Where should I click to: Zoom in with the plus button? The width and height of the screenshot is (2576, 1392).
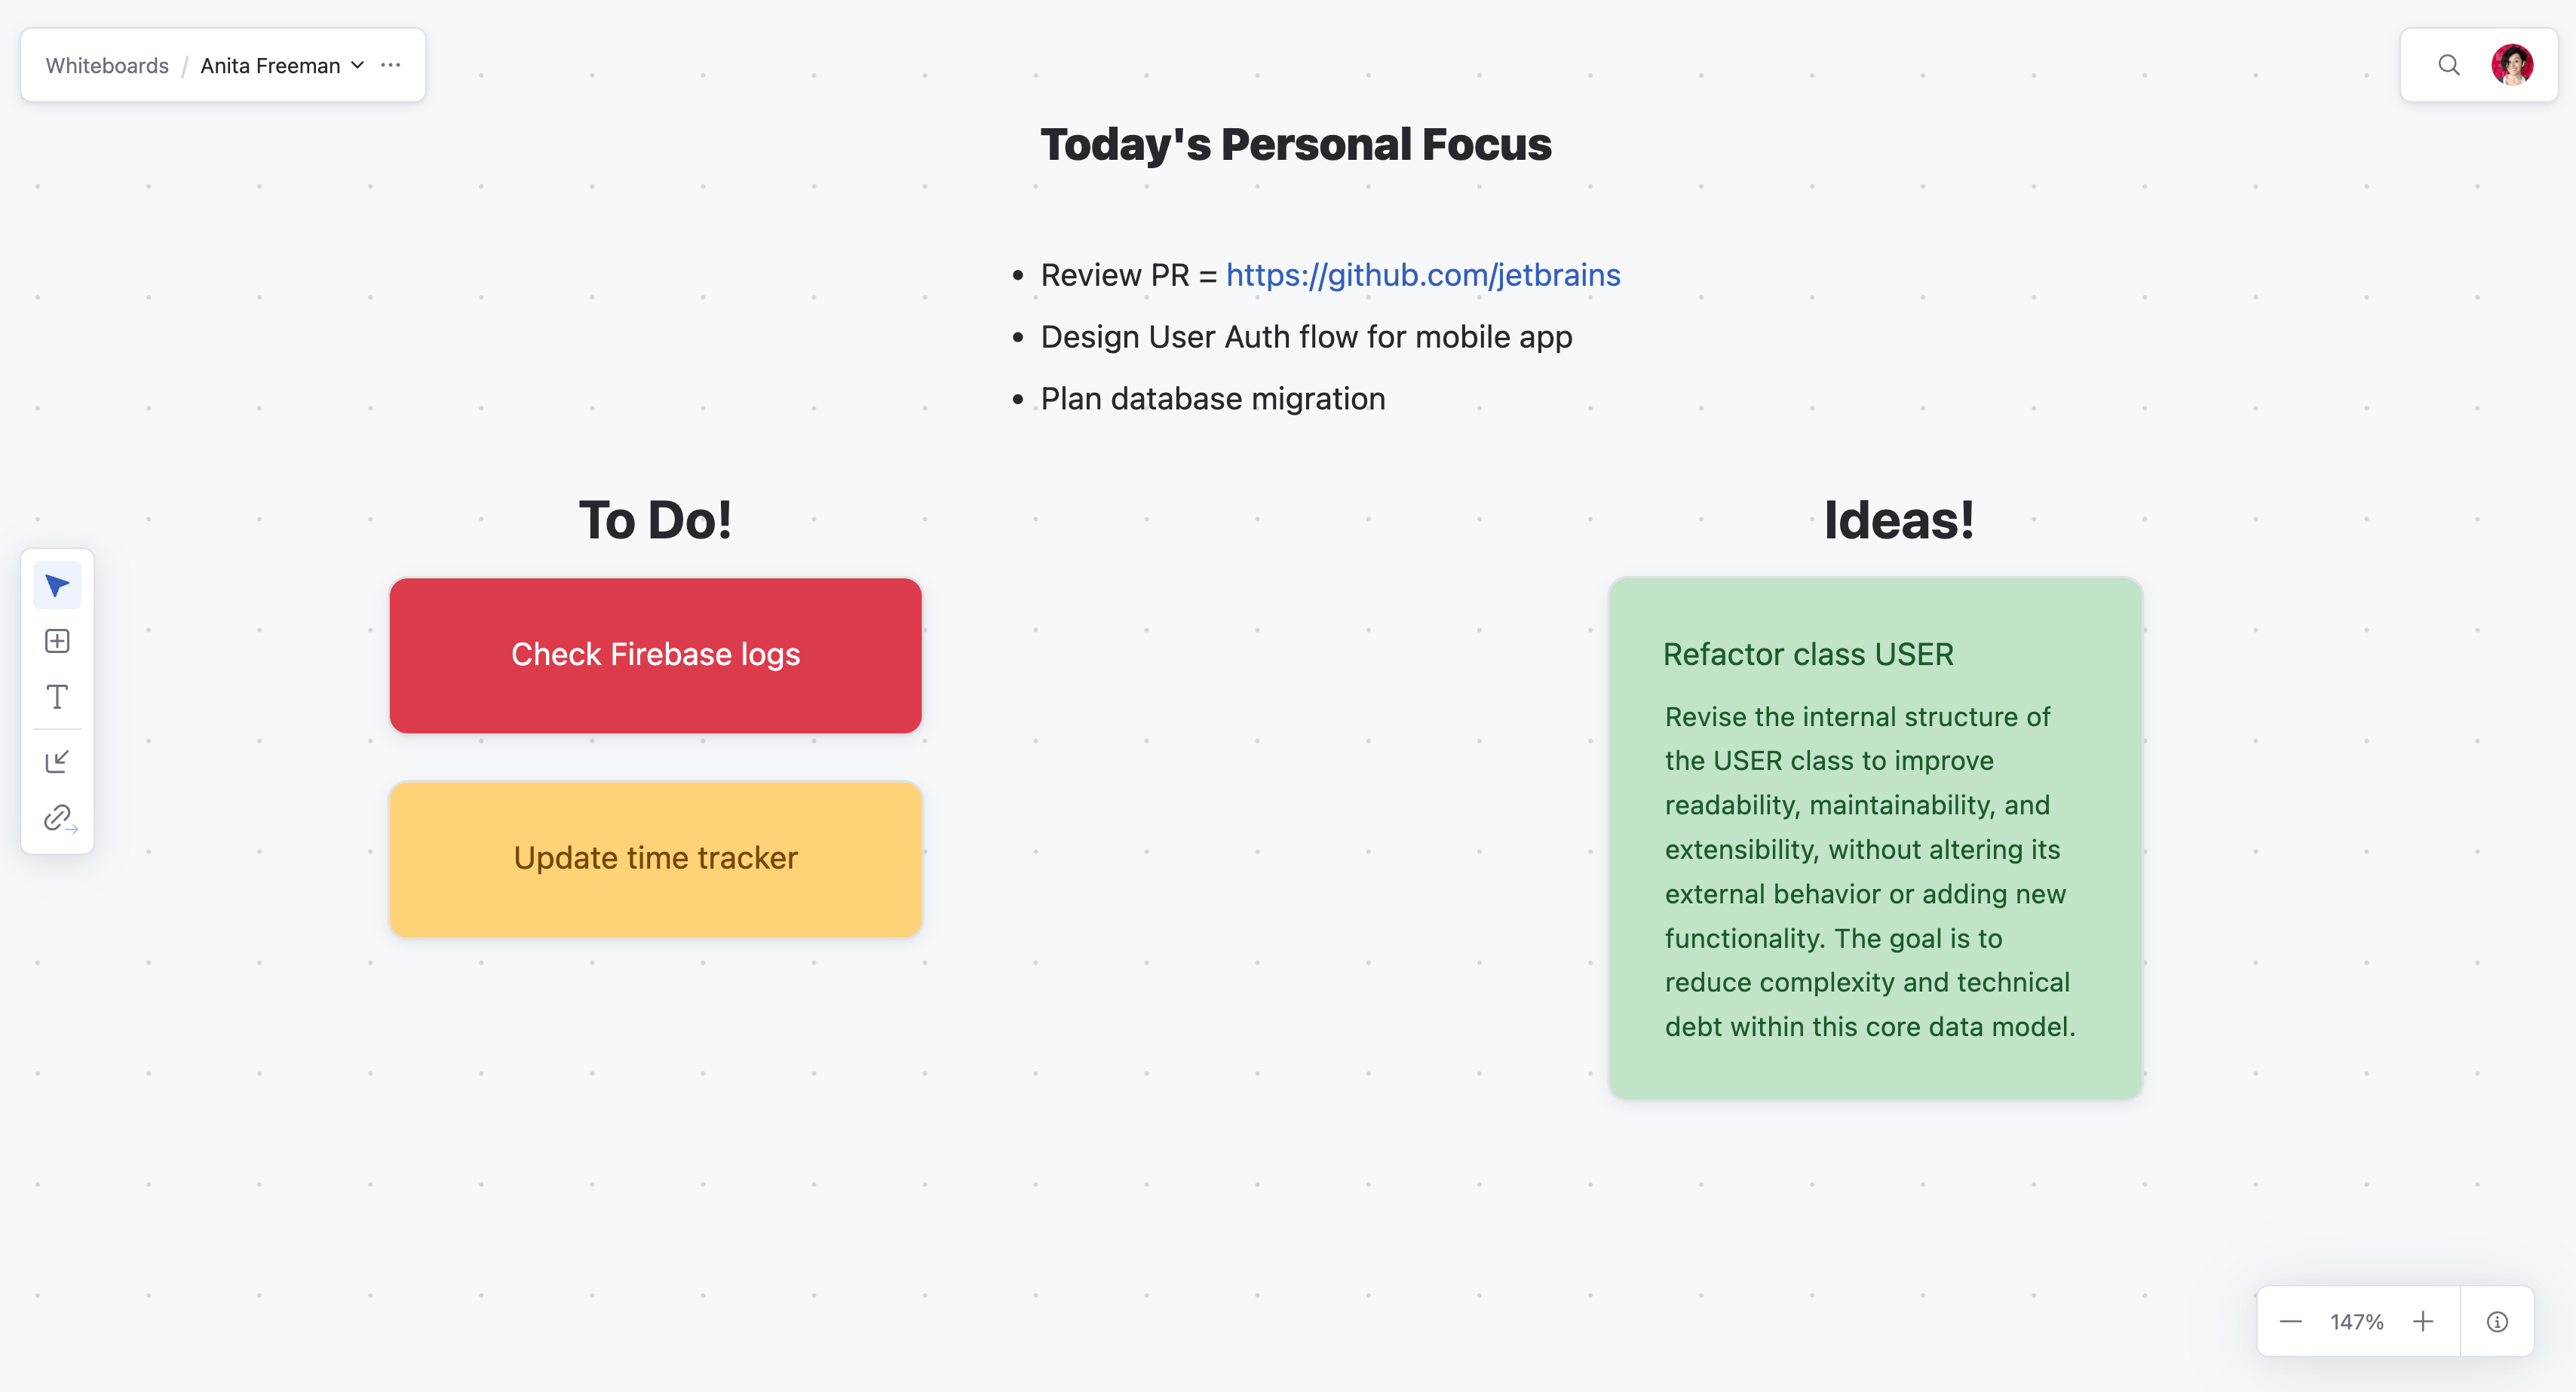2423,1322
